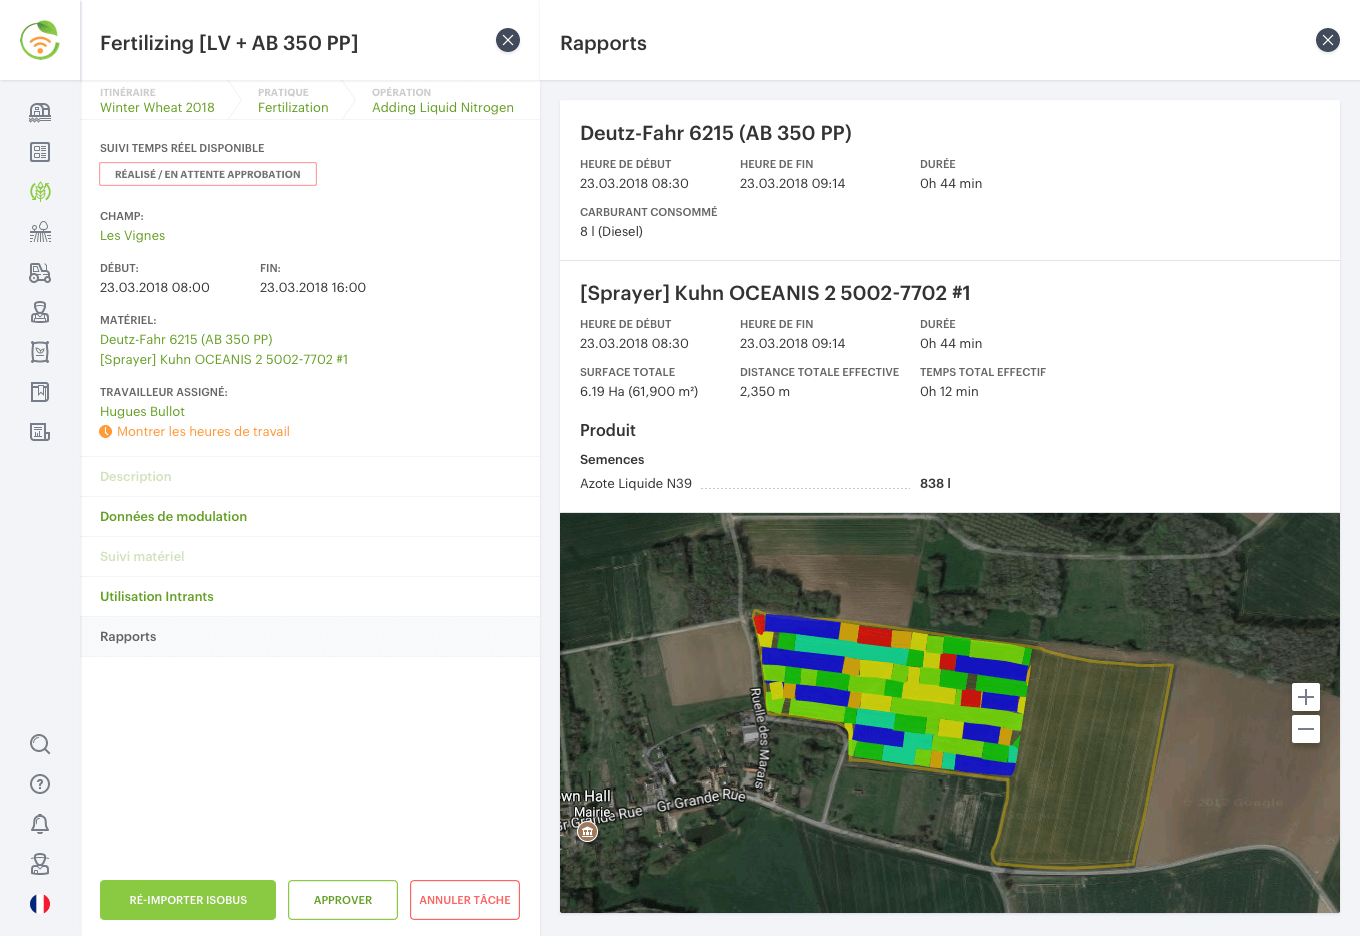Go to Fertilization breadcrumb step
Image resolution: width=1360 pixels, height=936 pixels.
pyautogui.click(x=293, y=108)
